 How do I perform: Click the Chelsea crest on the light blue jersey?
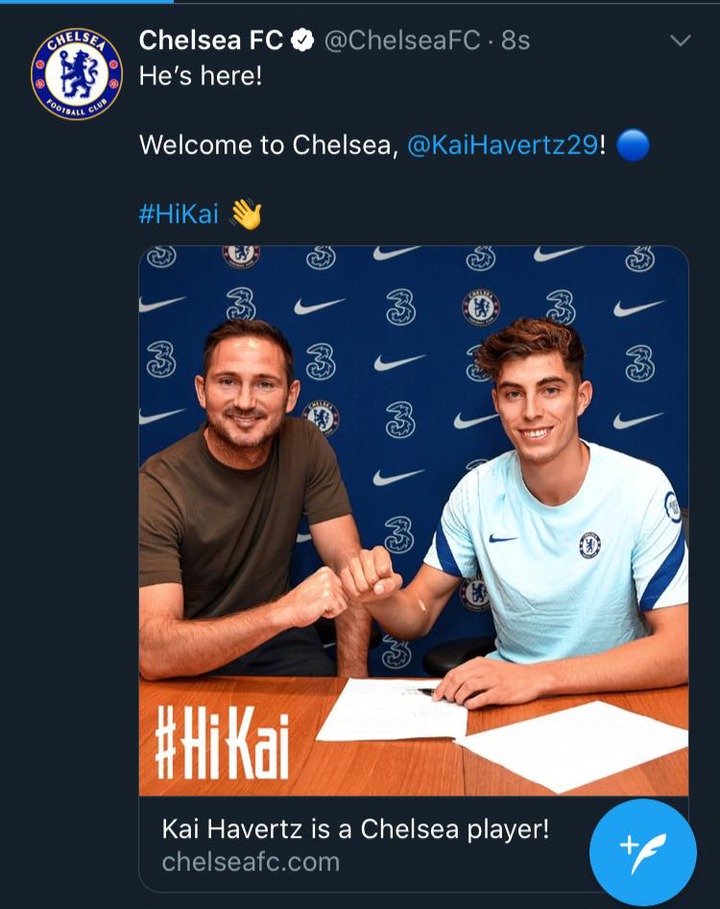(589, 545)
